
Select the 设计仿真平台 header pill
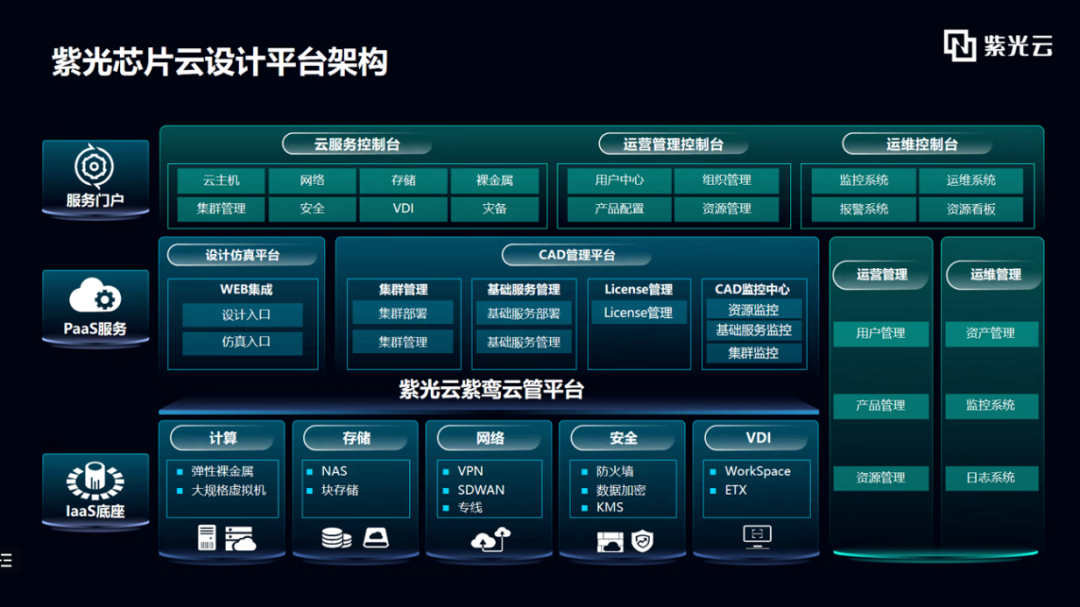[x=242, y=255]
